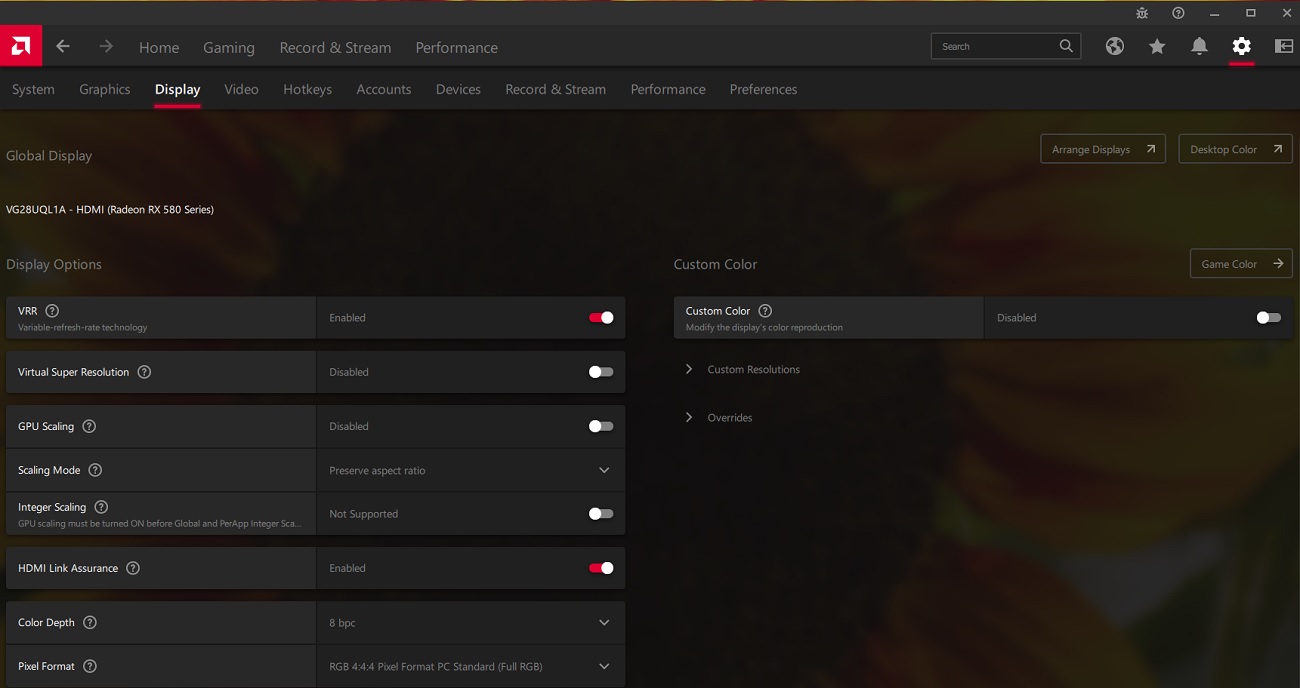Open Record & Stream in top navigation
1300x688 pixels.
(x=335, y=47)
